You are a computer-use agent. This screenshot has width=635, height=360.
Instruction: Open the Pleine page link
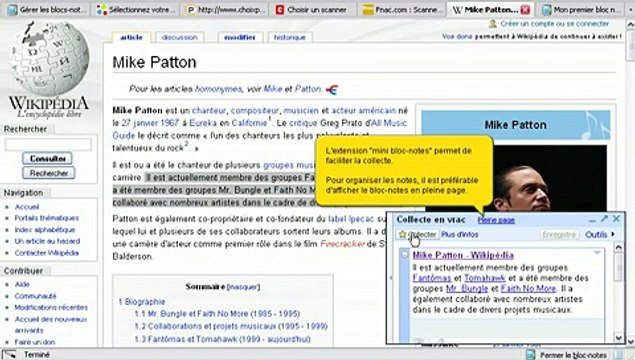(x=496, y=220)
